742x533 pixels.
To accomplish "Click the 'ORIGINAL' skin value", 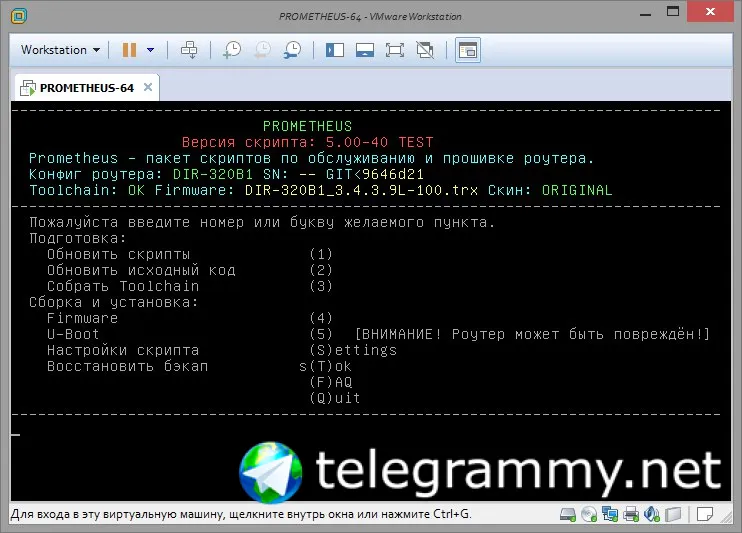I will [577, 190].
